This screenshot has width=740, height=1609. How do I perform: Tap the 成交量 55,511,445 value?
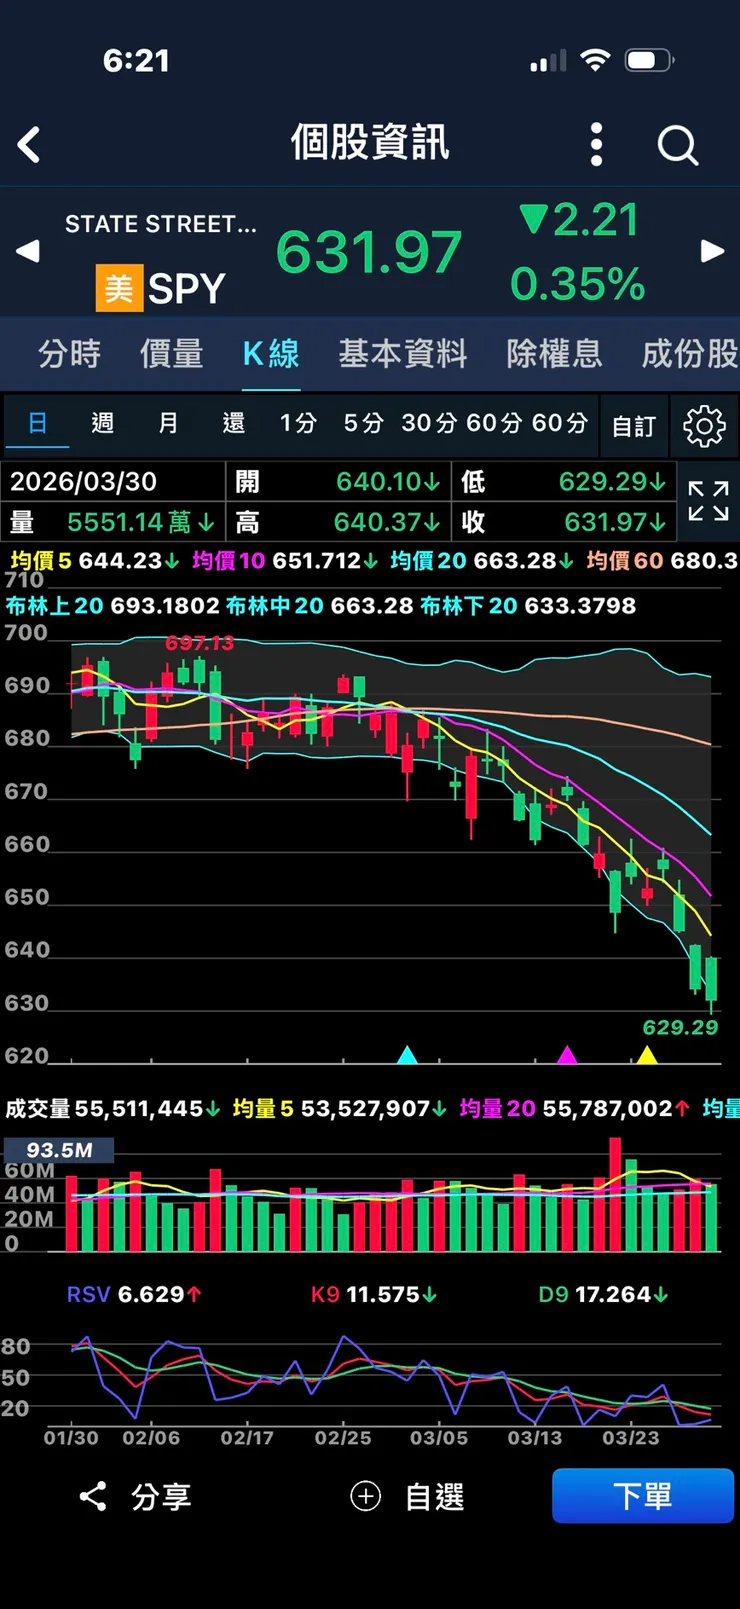point(113,1108)
